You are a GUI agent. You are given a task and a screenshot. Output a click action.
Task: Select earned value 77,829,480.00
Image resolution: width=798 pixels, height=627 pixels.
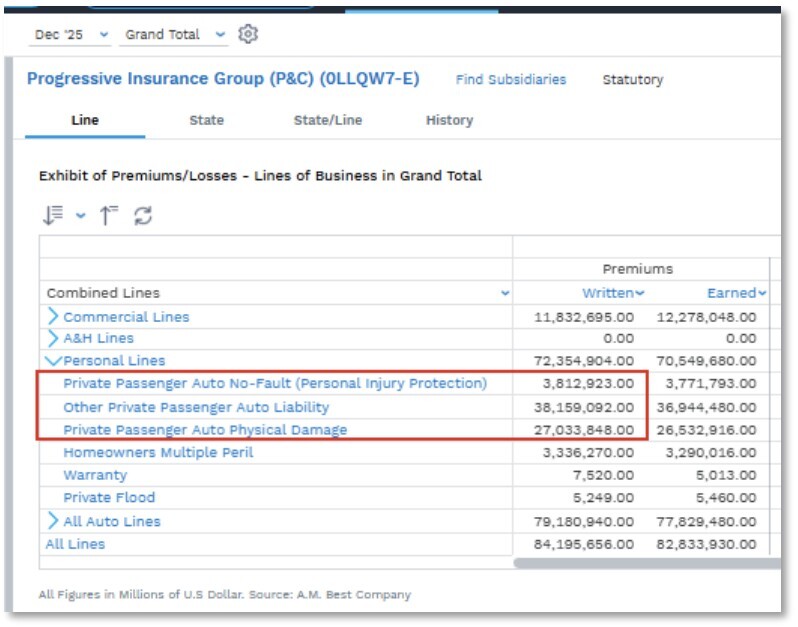706,522
